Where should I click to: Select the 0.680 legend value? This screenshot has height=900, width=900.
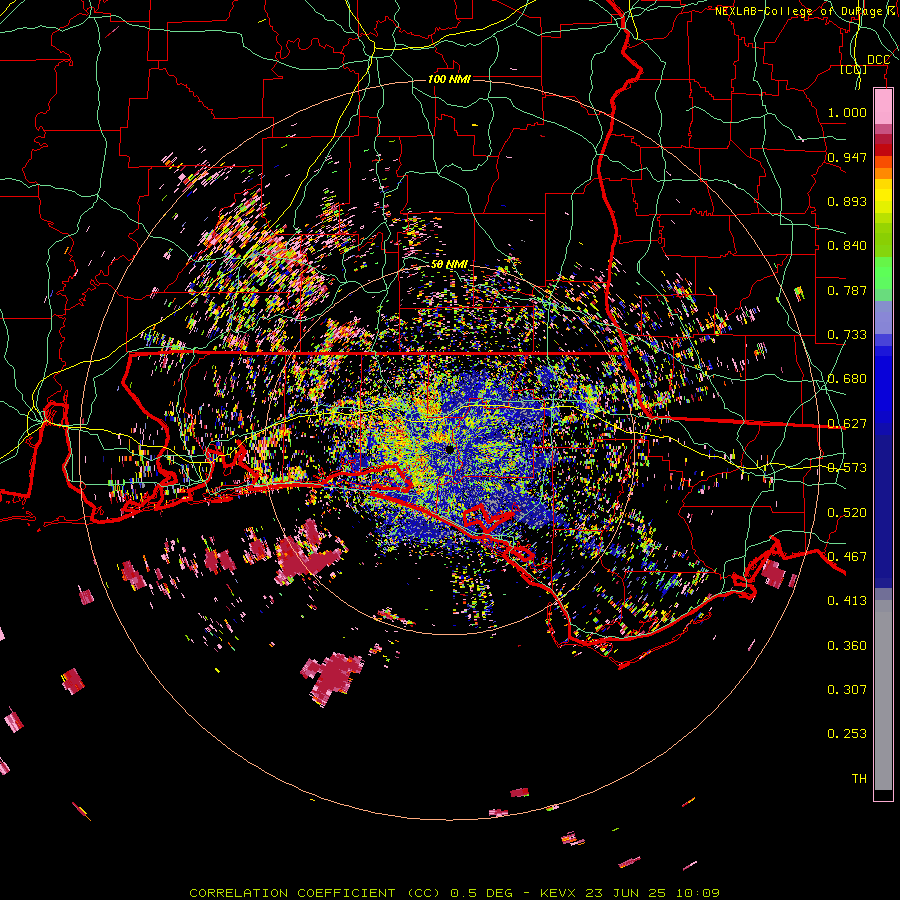847,379
